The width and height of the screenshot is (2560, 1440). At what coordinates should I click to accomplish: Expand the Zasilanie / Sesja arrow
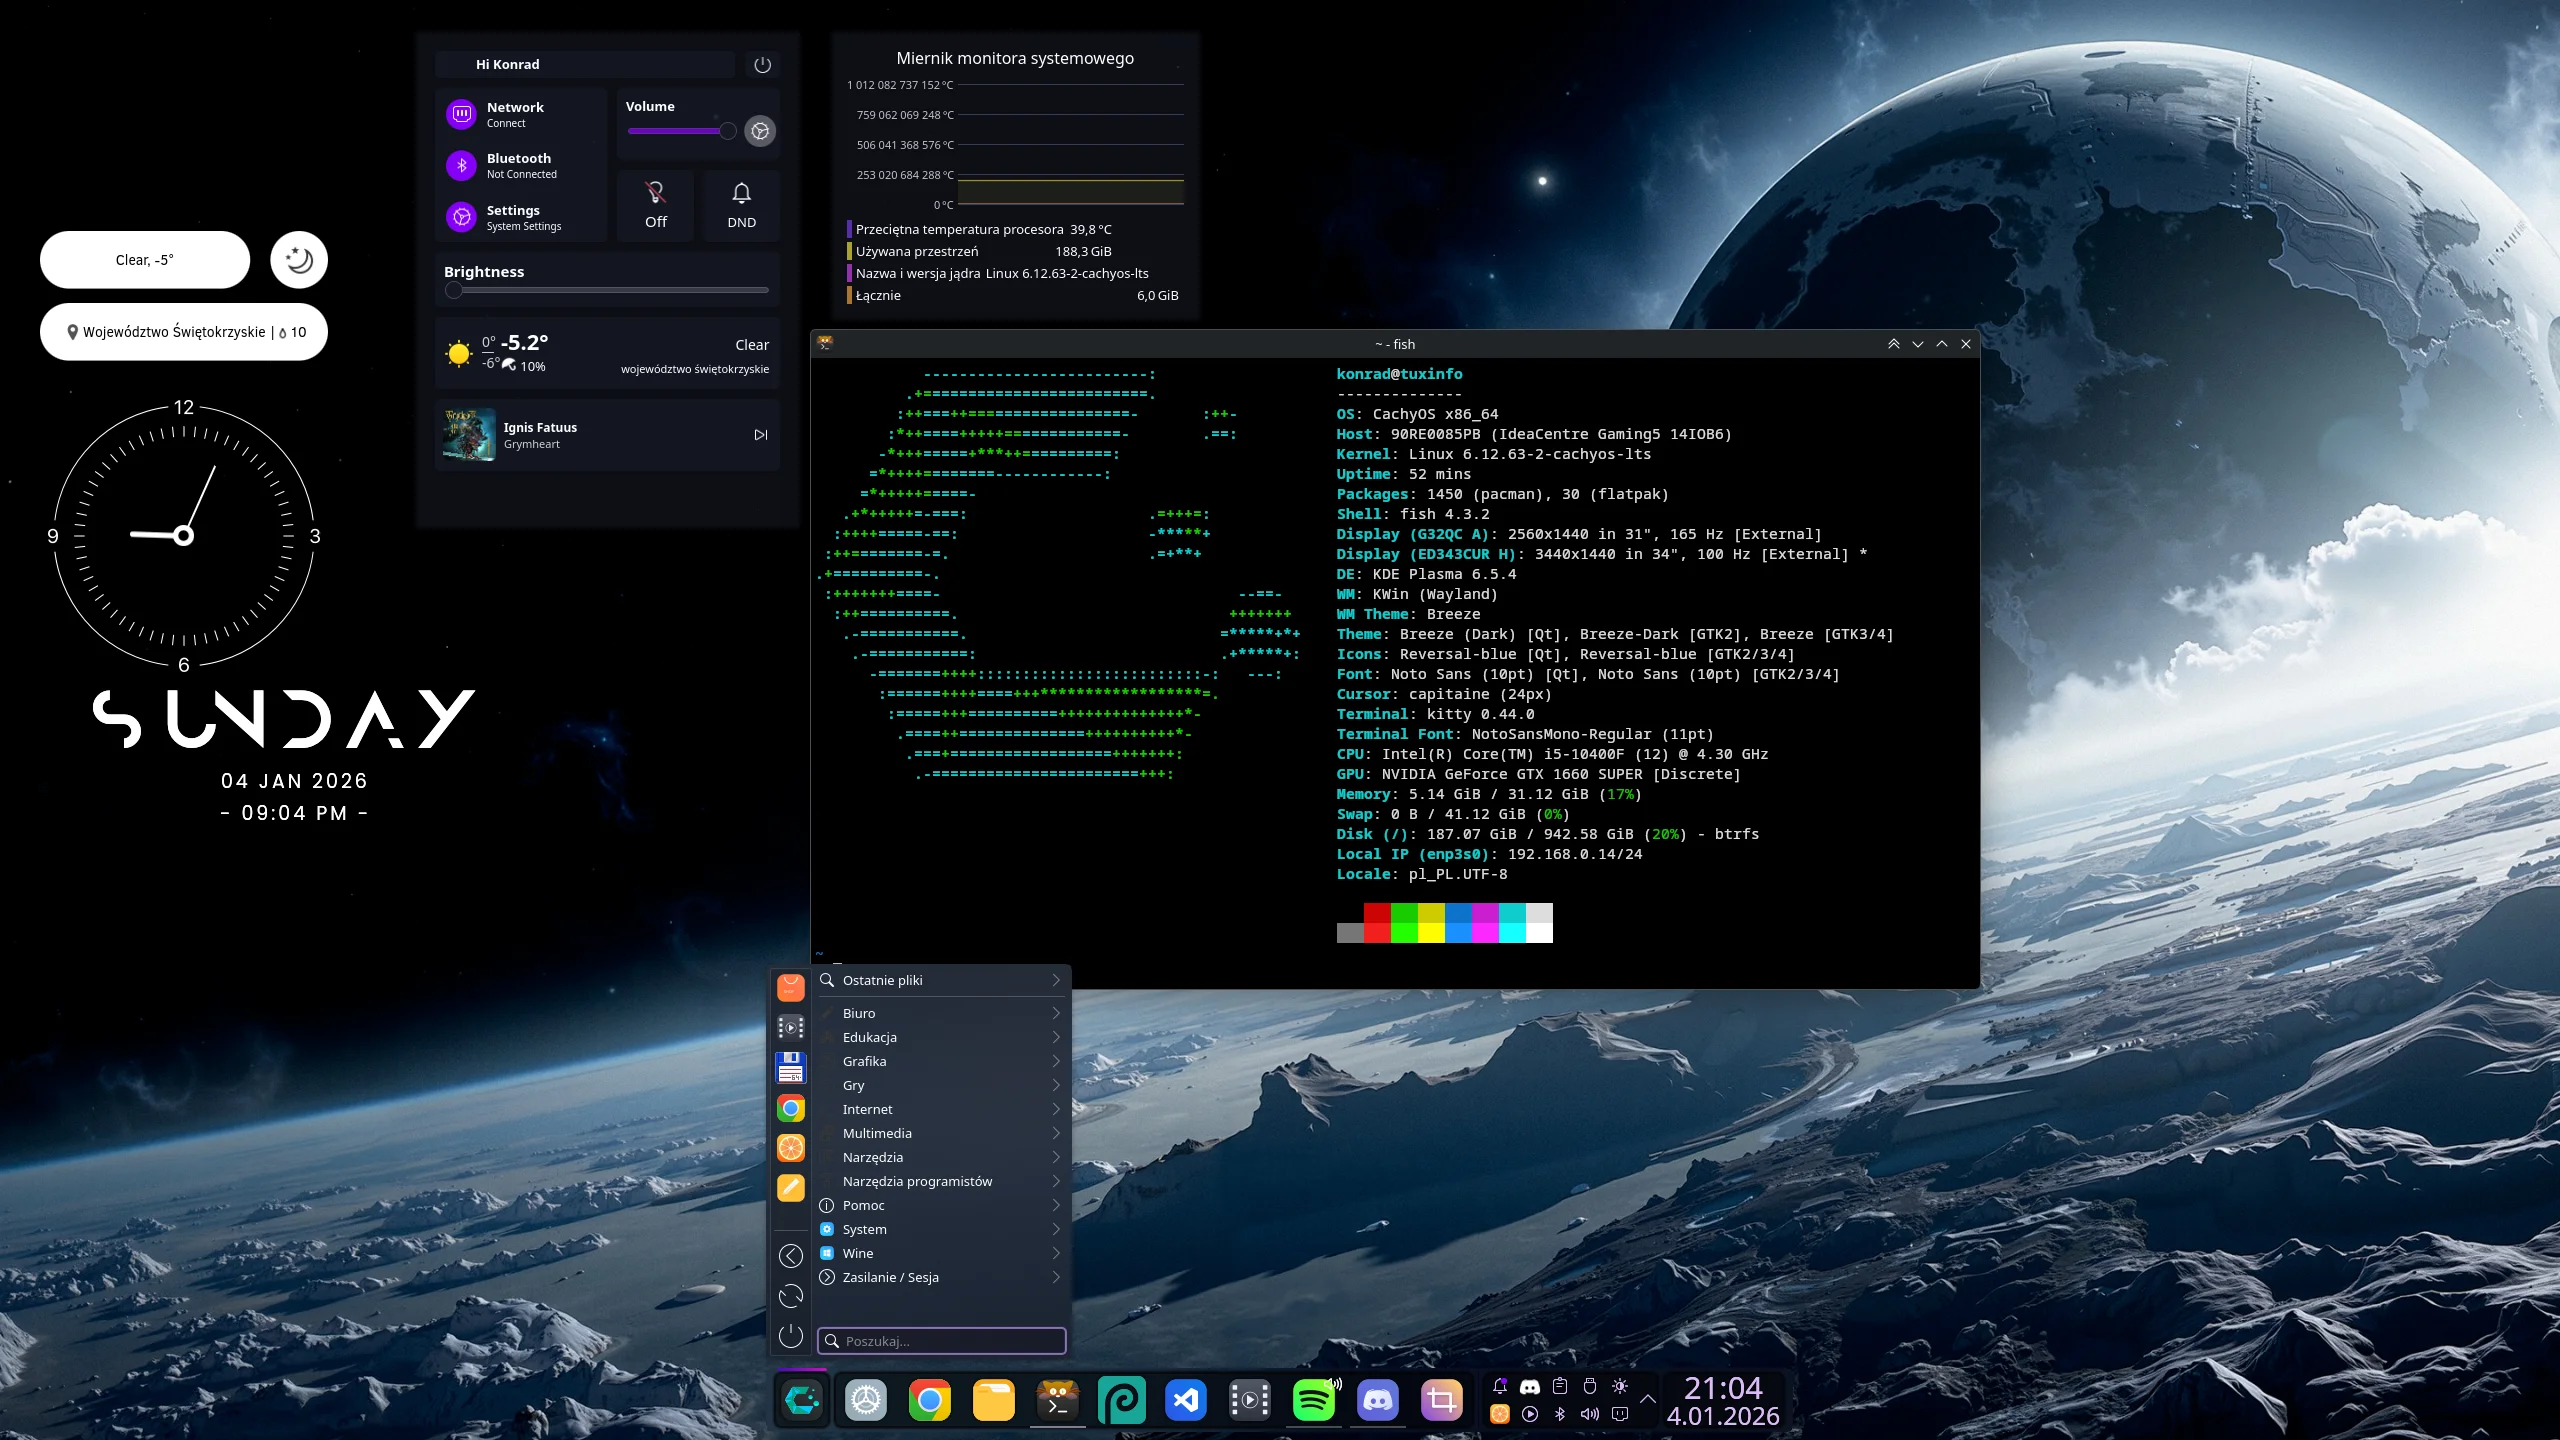(1056, 1277)
